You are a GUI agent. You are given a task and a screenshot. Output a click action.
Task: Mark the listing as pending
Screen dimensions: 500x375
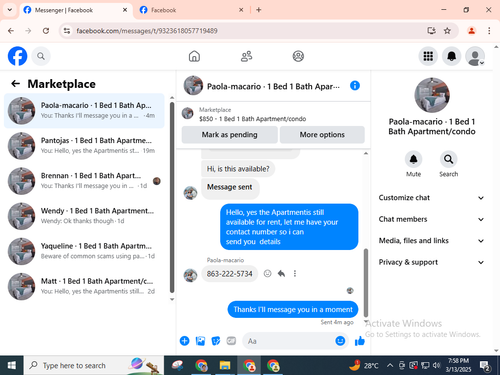(229, 135)
